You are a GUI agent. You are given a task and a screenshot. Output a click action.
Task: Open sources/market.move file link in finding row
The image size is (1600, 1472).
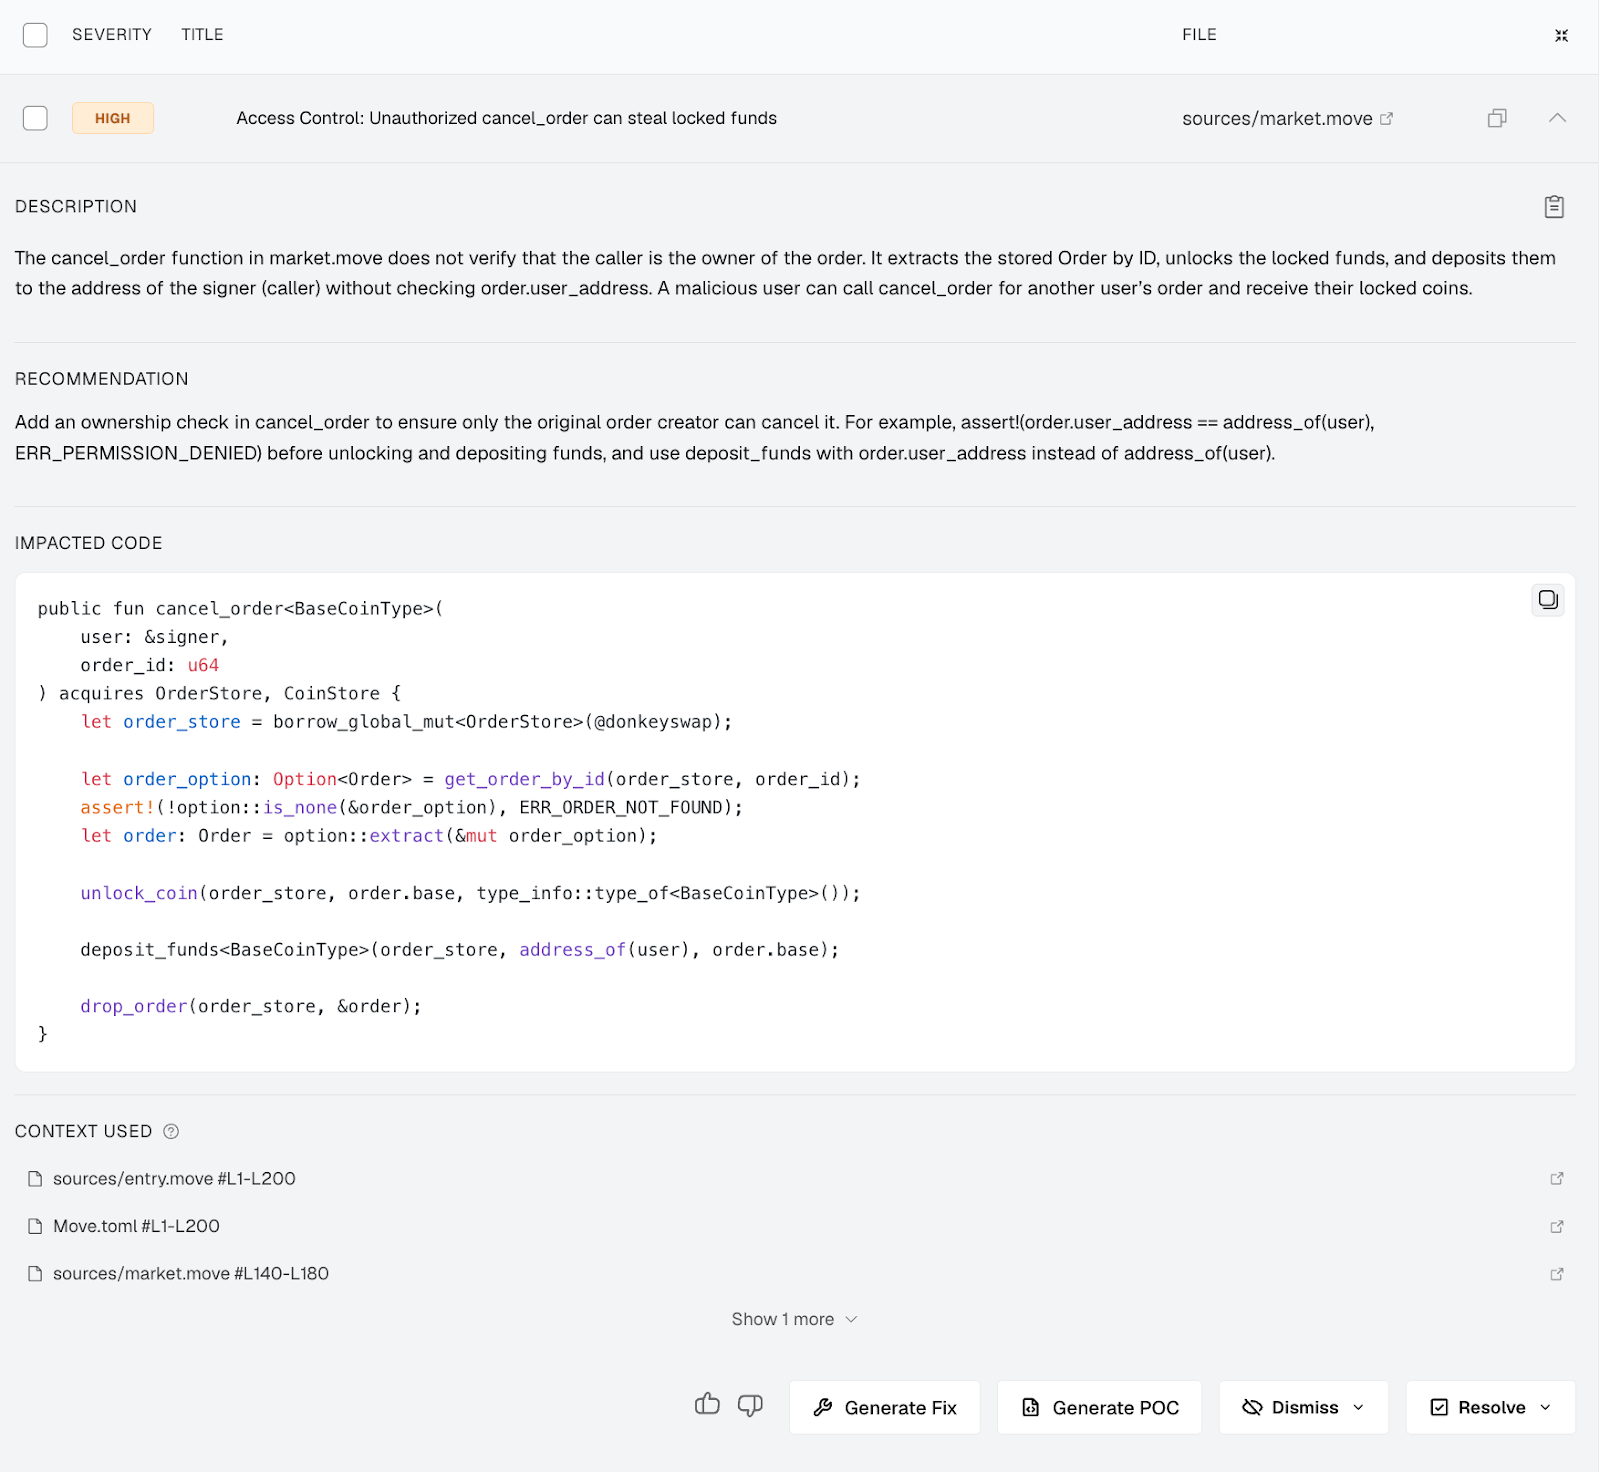click(x=1277, y=119)
